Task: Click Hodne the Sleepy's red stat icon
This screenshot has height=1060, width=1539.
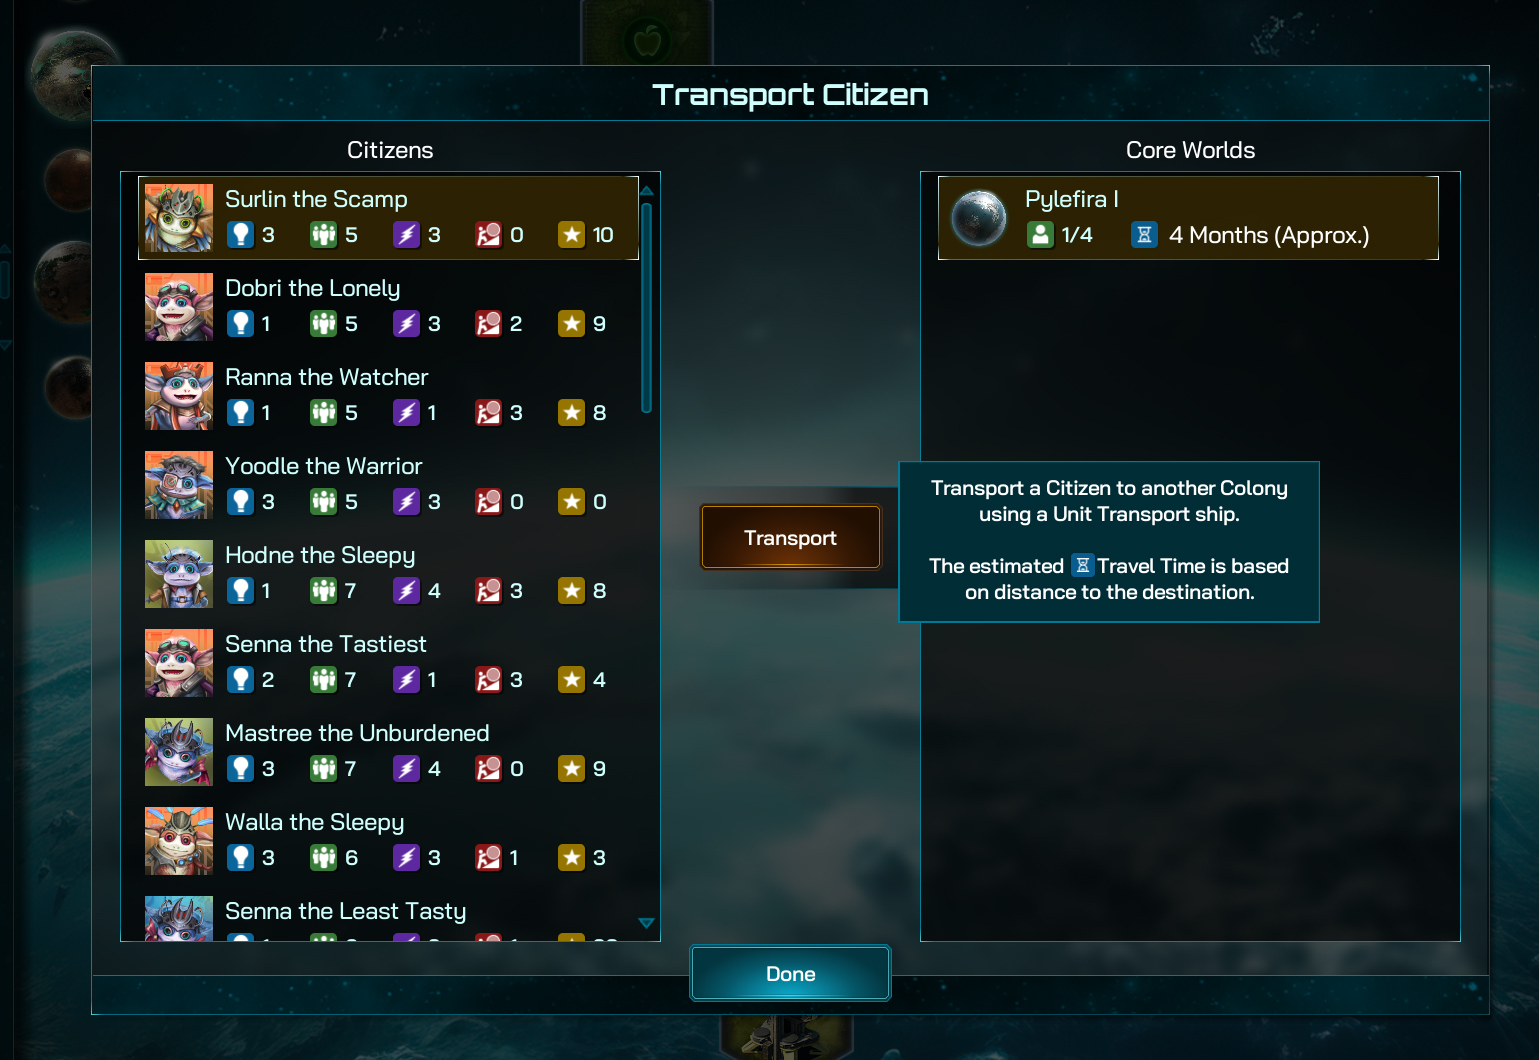Action: (488, 590)
